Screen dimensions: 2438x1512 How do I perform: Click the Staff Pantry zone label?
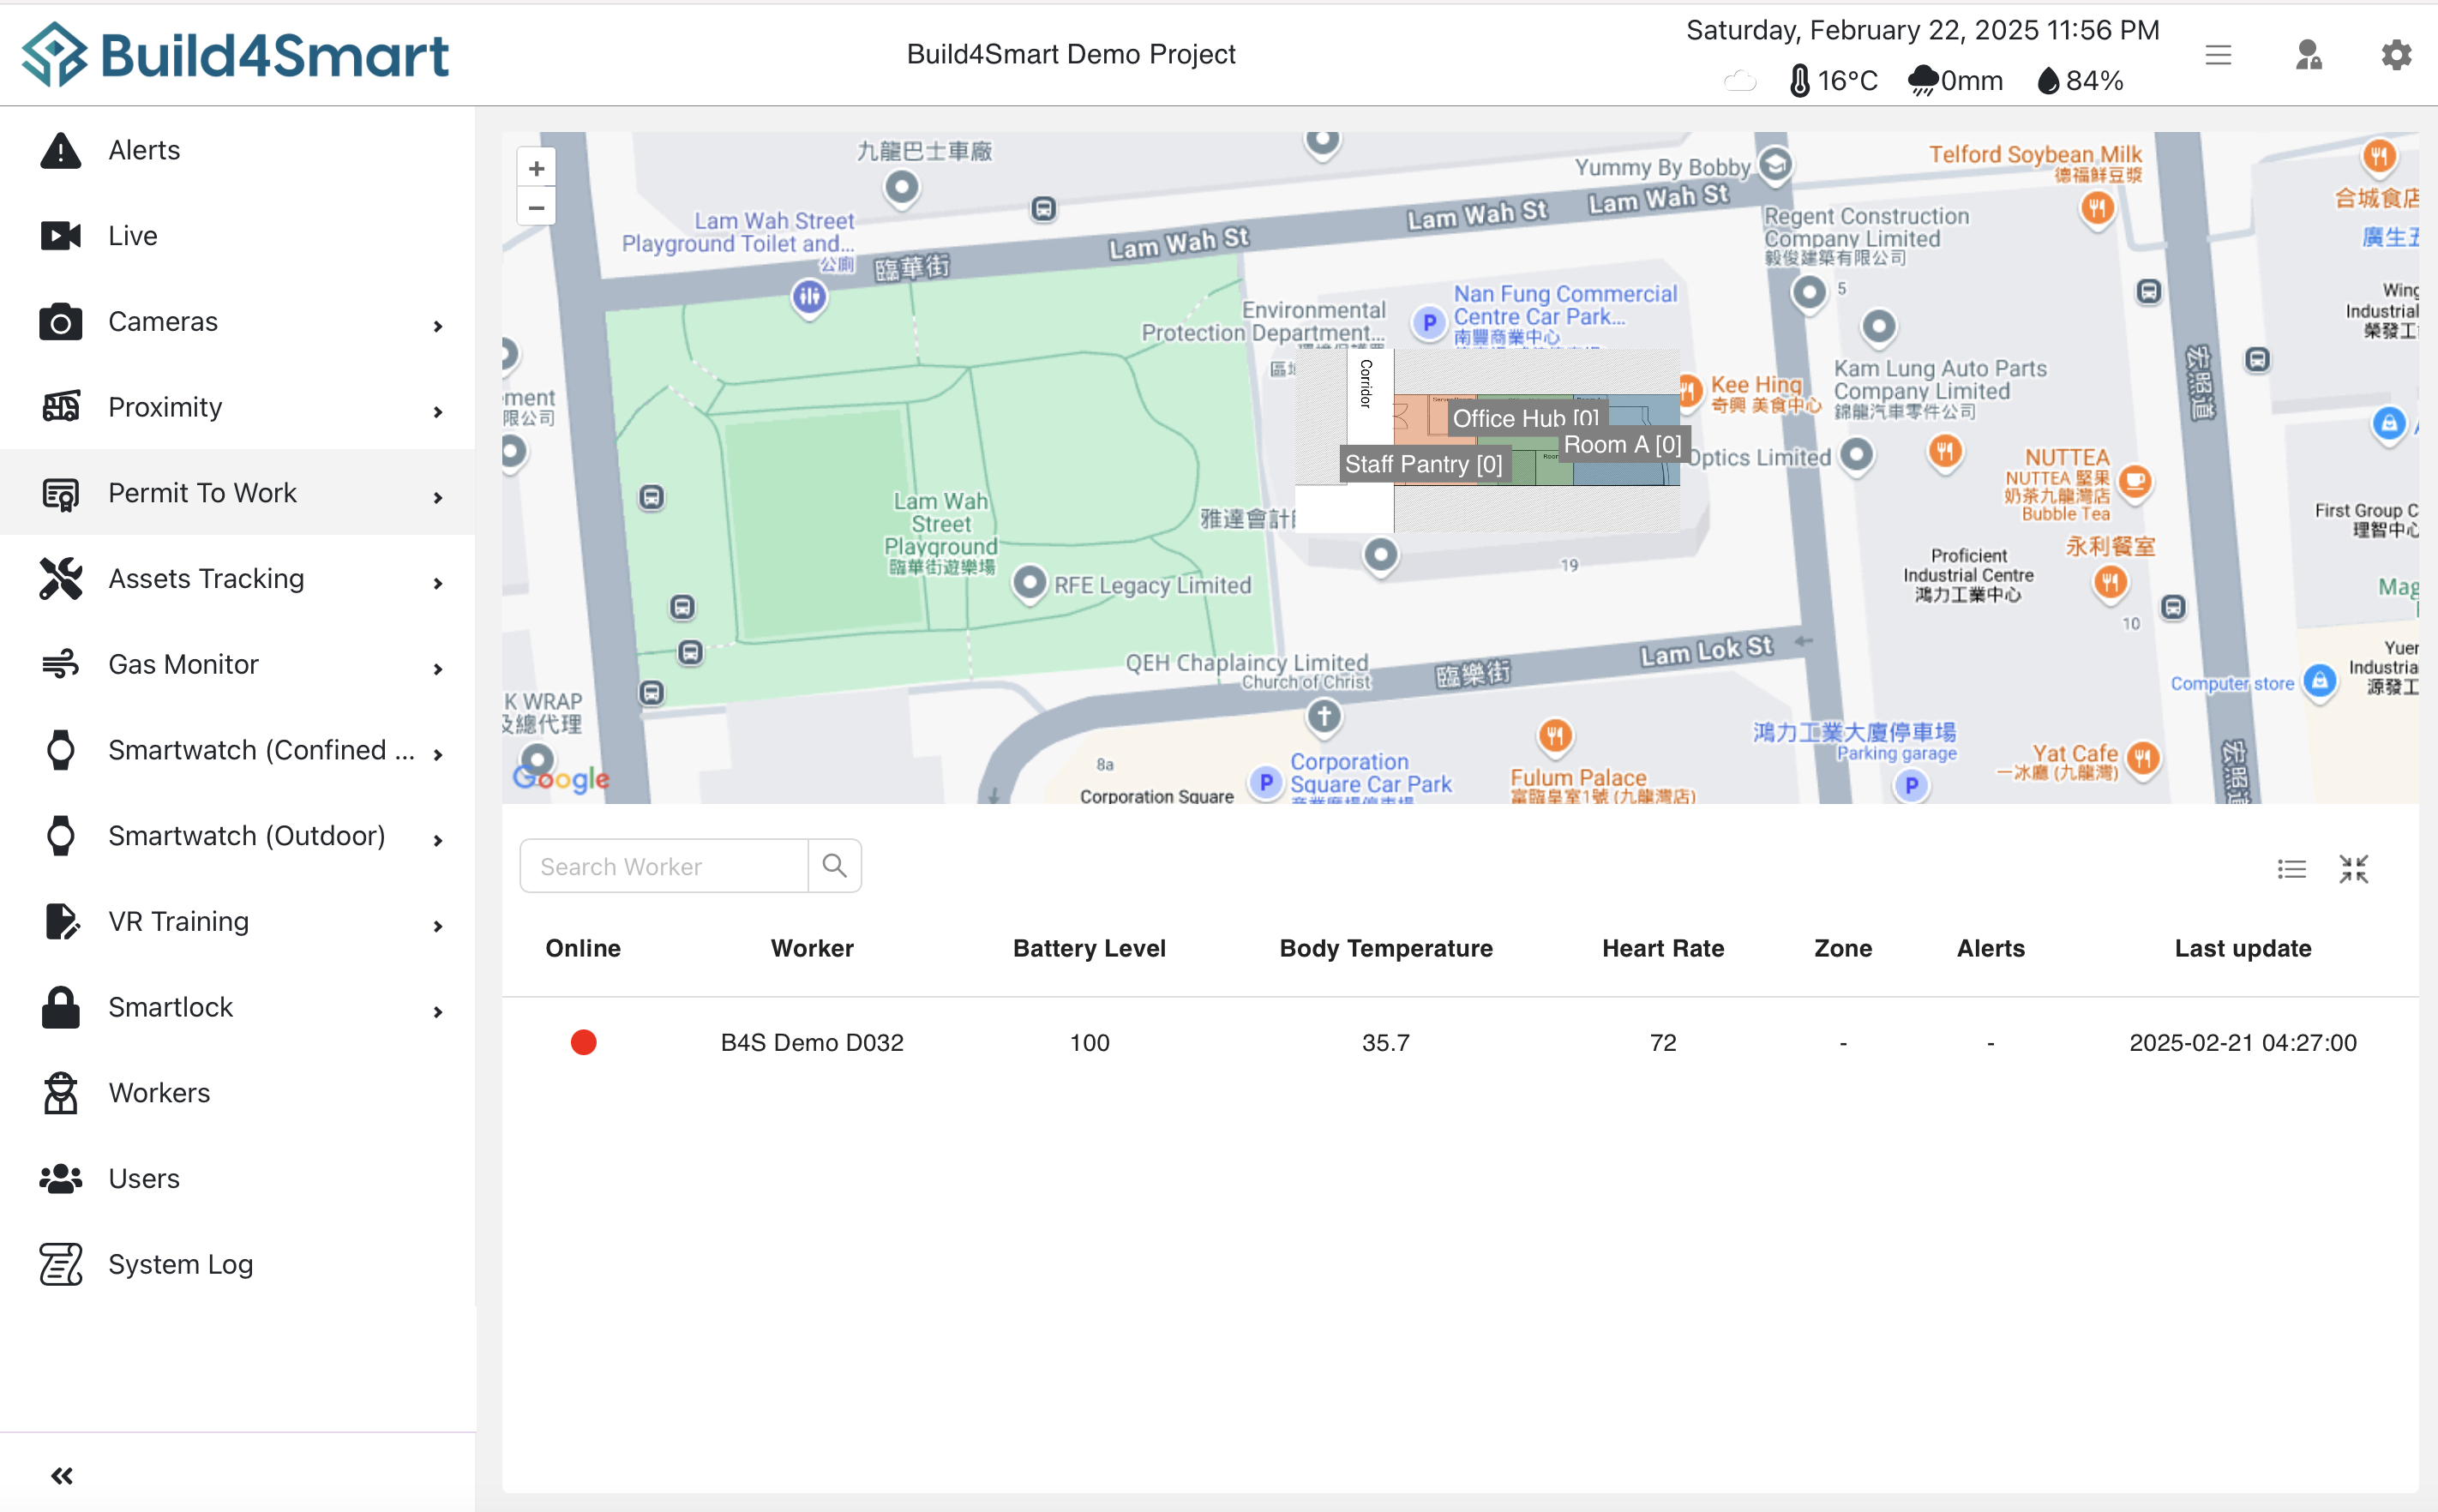1424,464
